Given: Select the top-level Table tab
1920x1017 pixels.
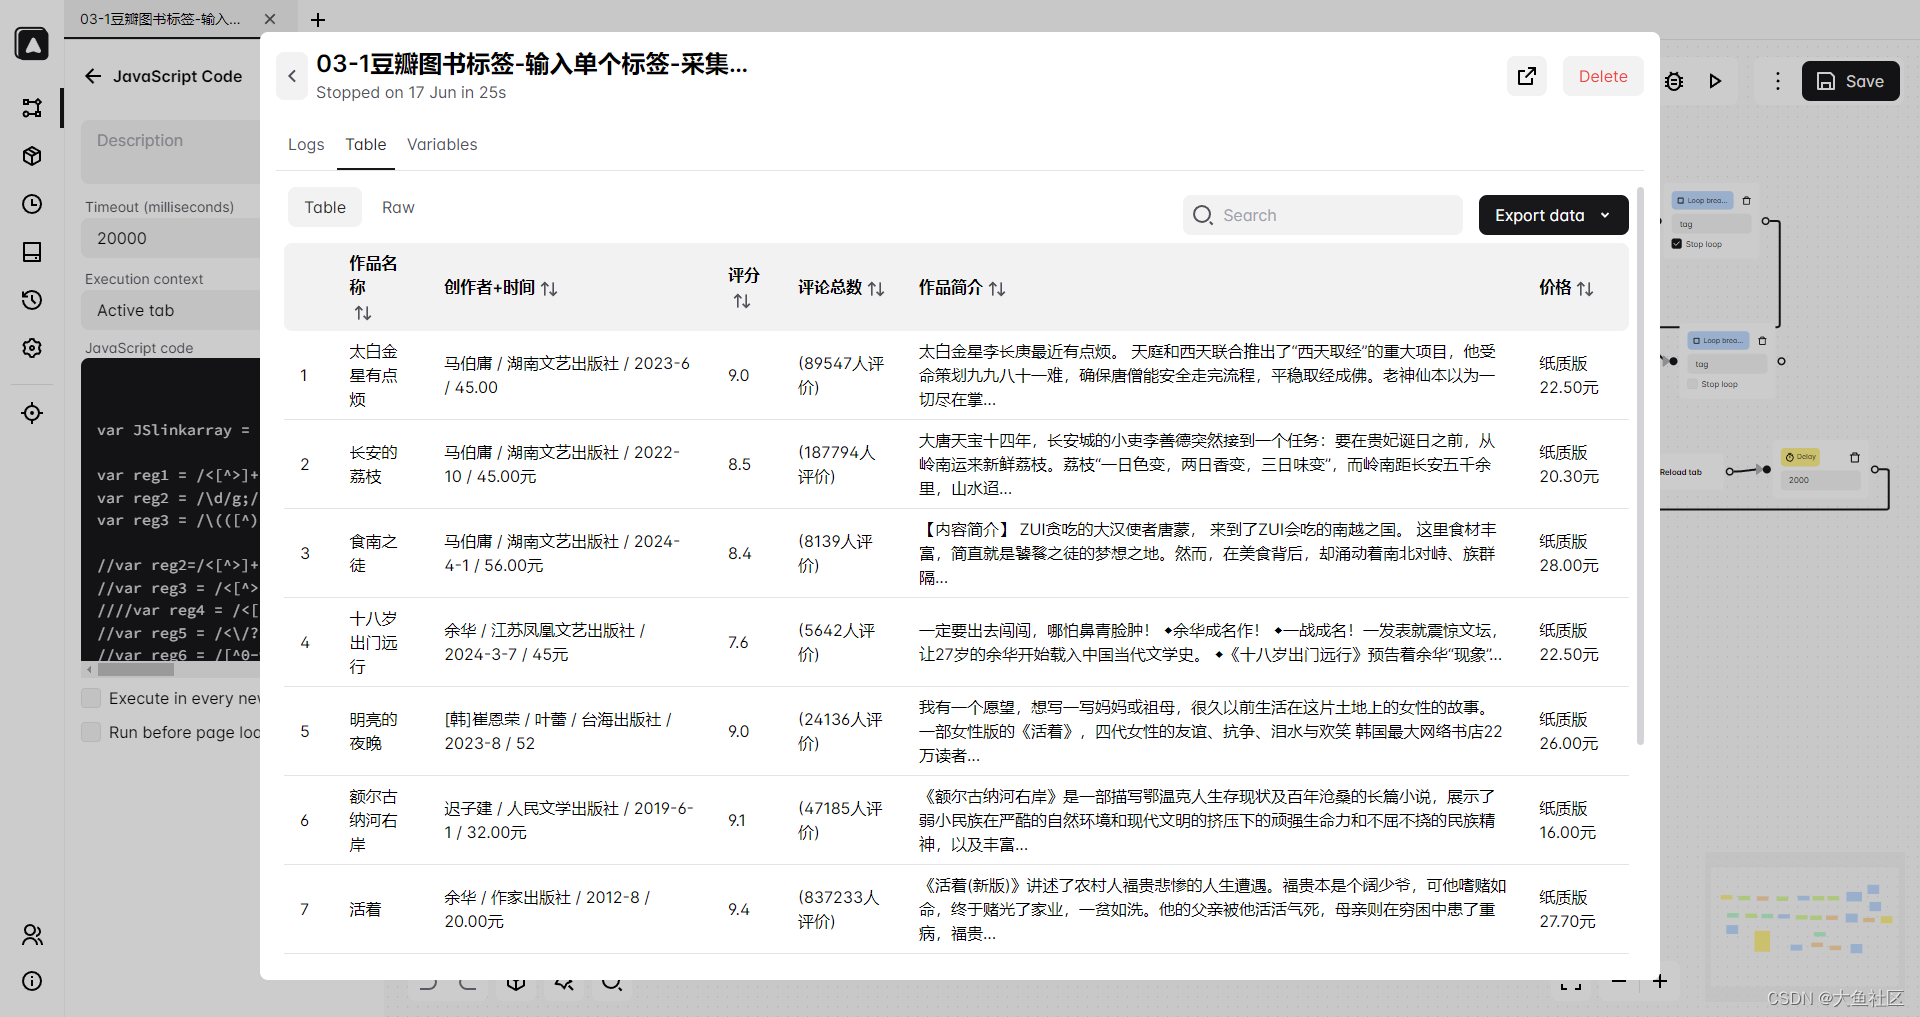Looking at the screenshot, I should click(366, 144).
